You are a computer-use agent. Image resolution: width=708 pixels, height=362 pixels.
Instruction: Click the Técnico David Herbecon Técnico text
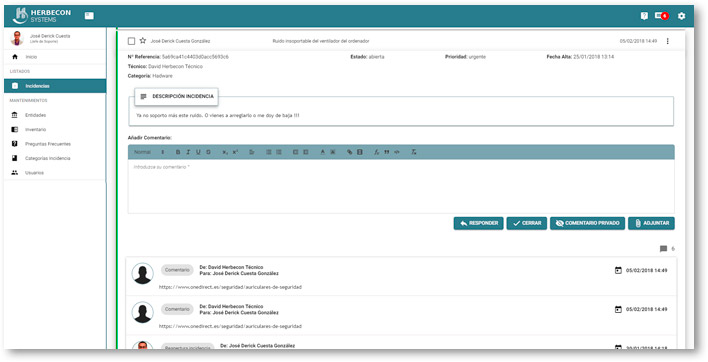point(165,66)
